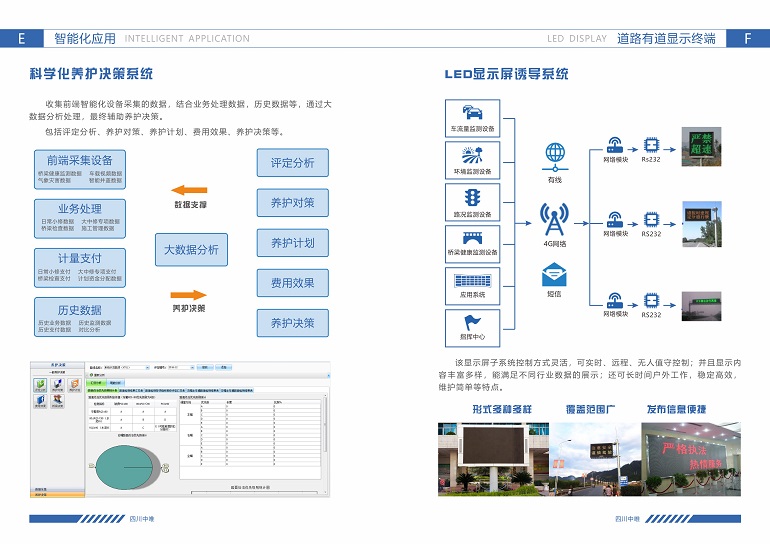Open the red 严格执法 indoor LED wall photo
Screen dimensions: 770x544
pyautogui.click(x=691, y=459)
